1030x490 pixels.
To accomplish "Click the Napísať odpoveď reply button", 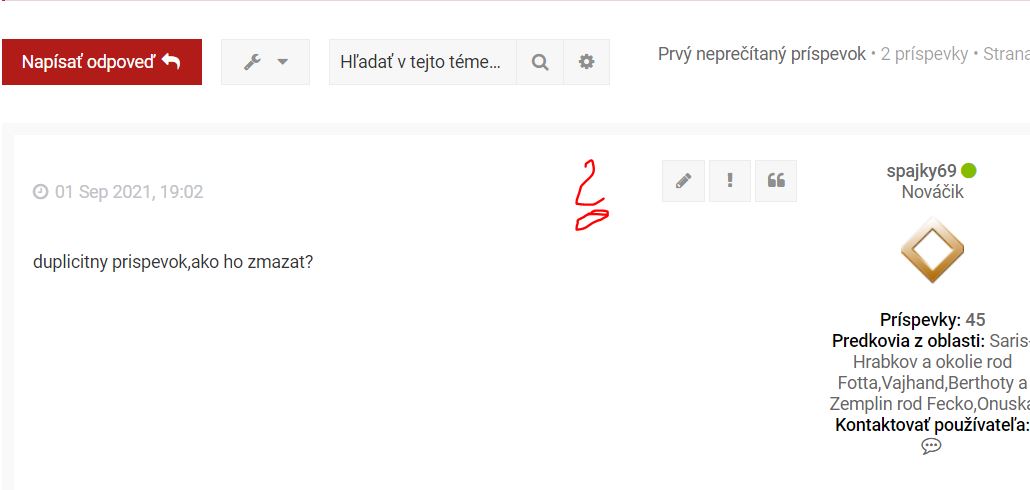I will pyautogui.click(x=102, y=62).
